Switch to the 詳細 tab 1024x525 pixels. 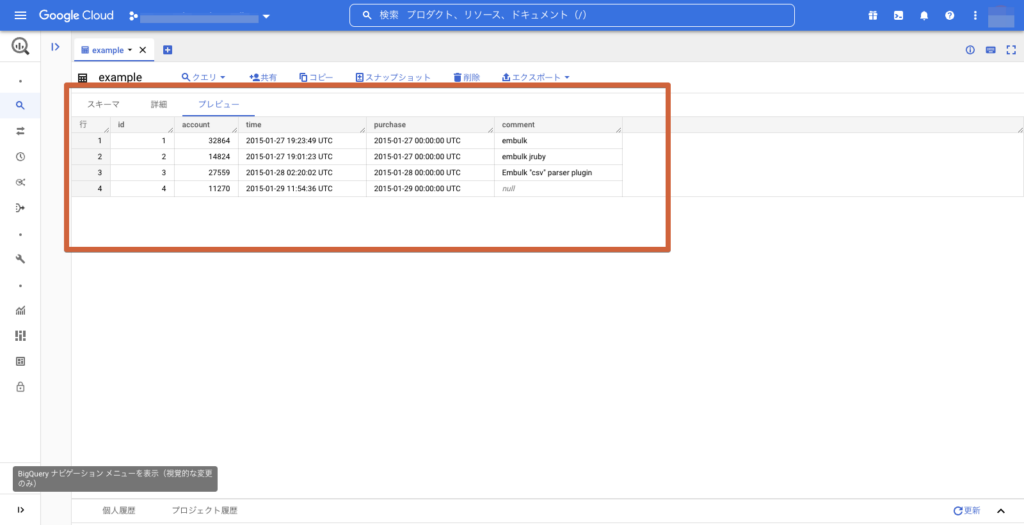coord(159,104)
